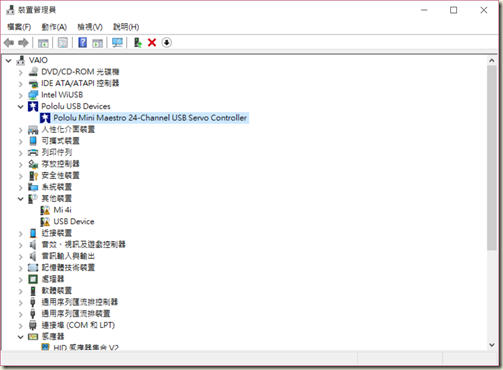The width and height of the screenshot is (503, 370).
Task: Toggle the action pane toolbar icon
Action: pos(97,43)
